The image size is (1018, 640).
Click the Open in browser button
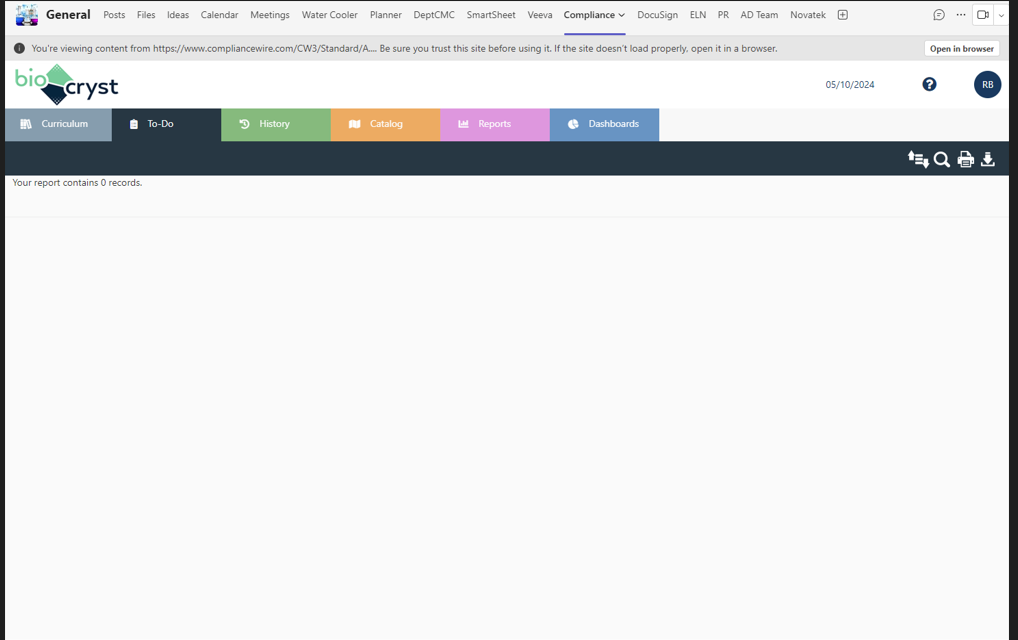point(961,47)
